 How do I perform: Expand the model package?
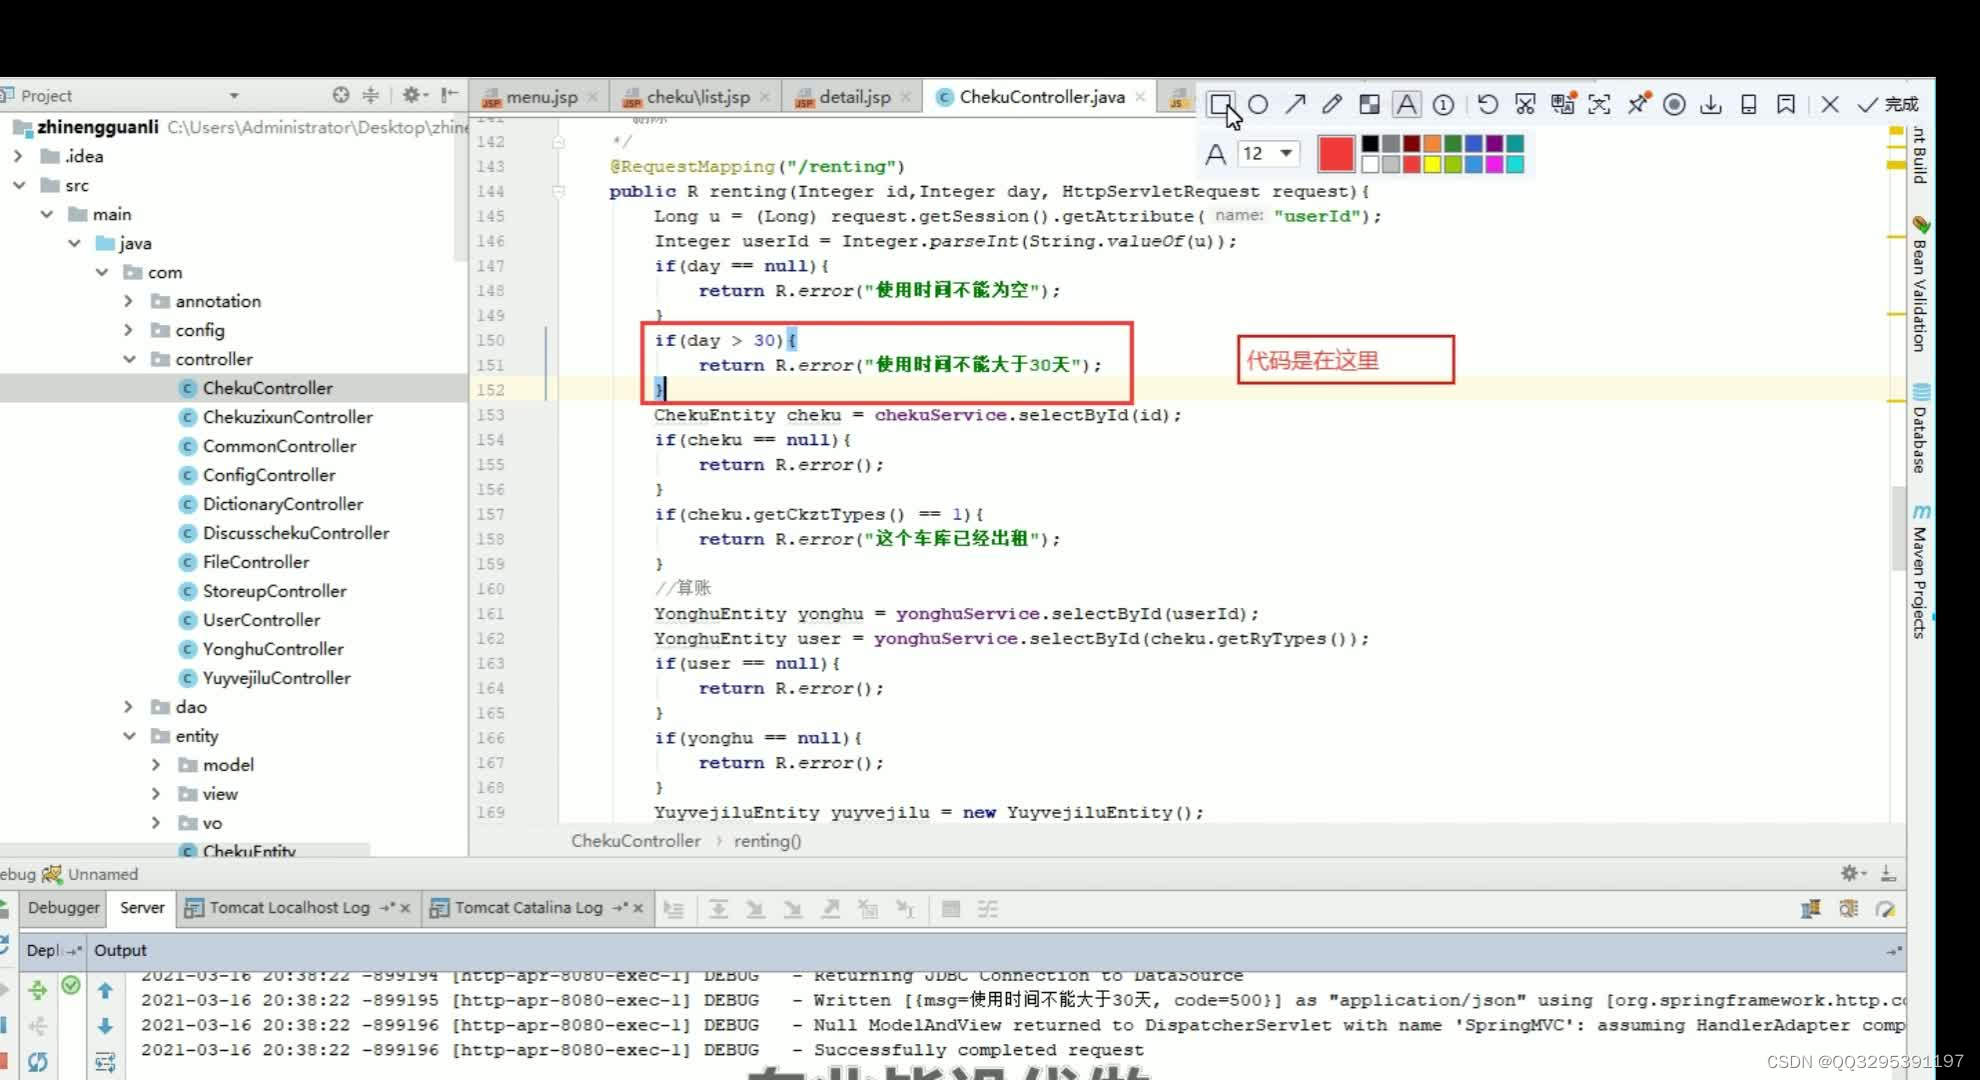coord(156,765)
